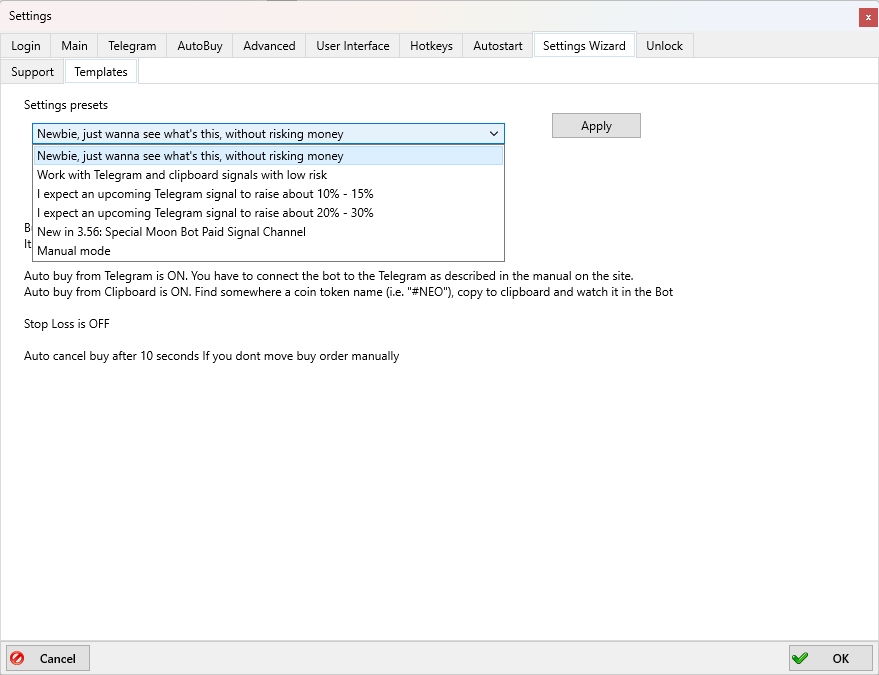The width and height of the screenshot is (879, 675).
Task: Switch to the Main tab
Action: pos(74,46)
